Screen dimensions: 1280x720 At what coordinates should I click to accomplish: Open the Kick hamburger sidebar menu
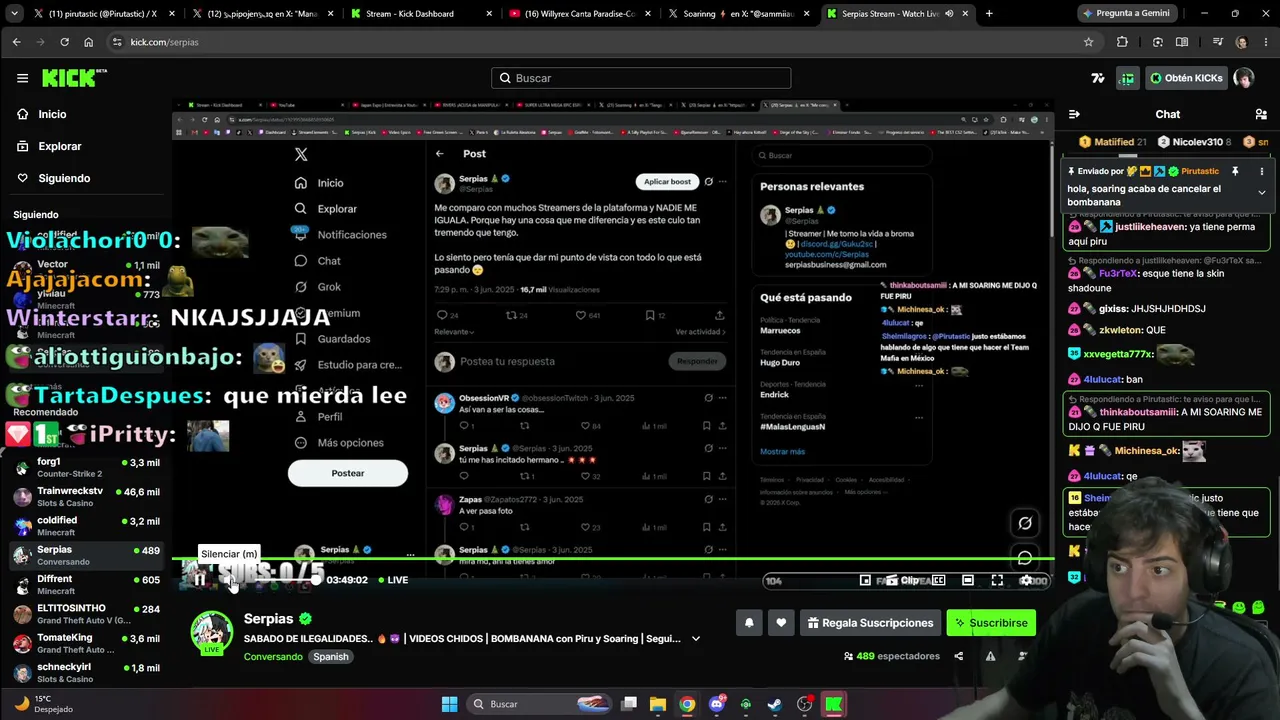click(x=22, y=78)
